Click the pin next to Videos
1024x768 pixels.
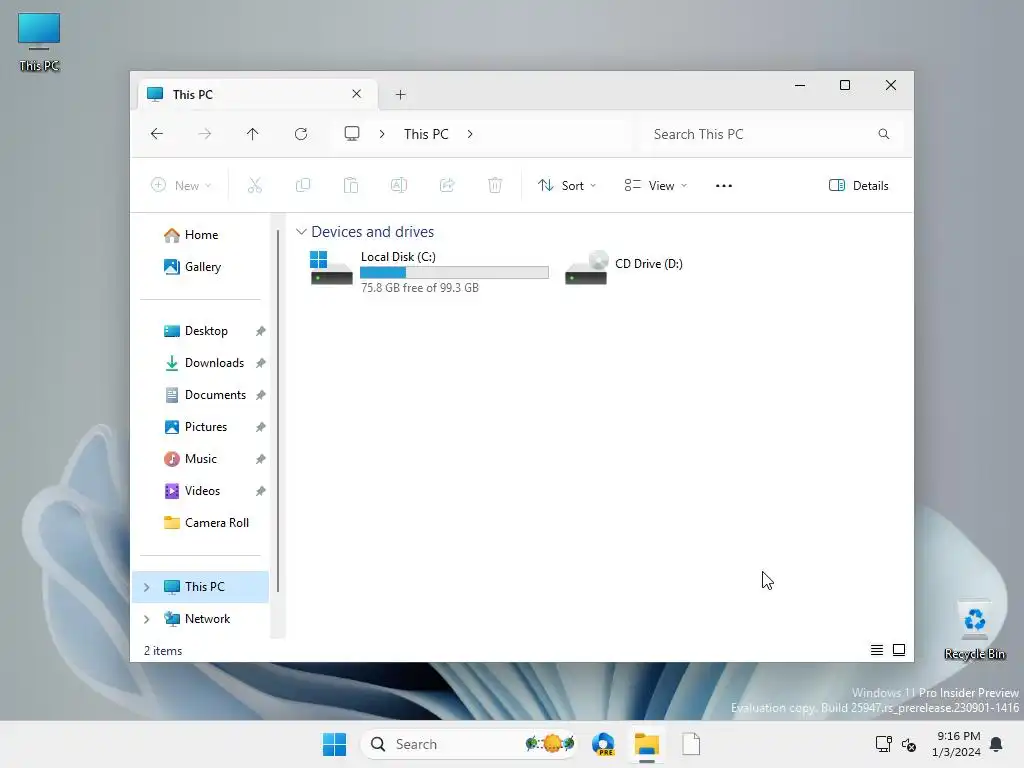pyautogui.click(x=261, y=491)
